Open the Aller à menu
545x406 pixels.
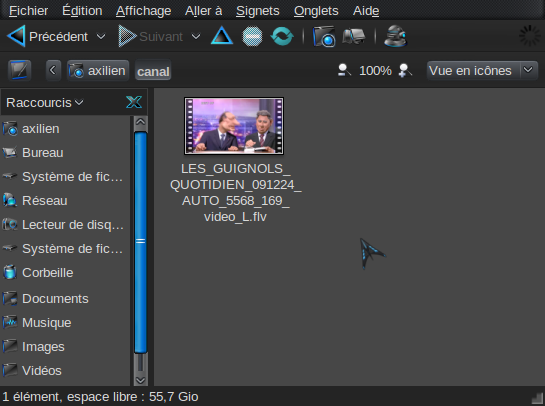click(x=203, y=11)
